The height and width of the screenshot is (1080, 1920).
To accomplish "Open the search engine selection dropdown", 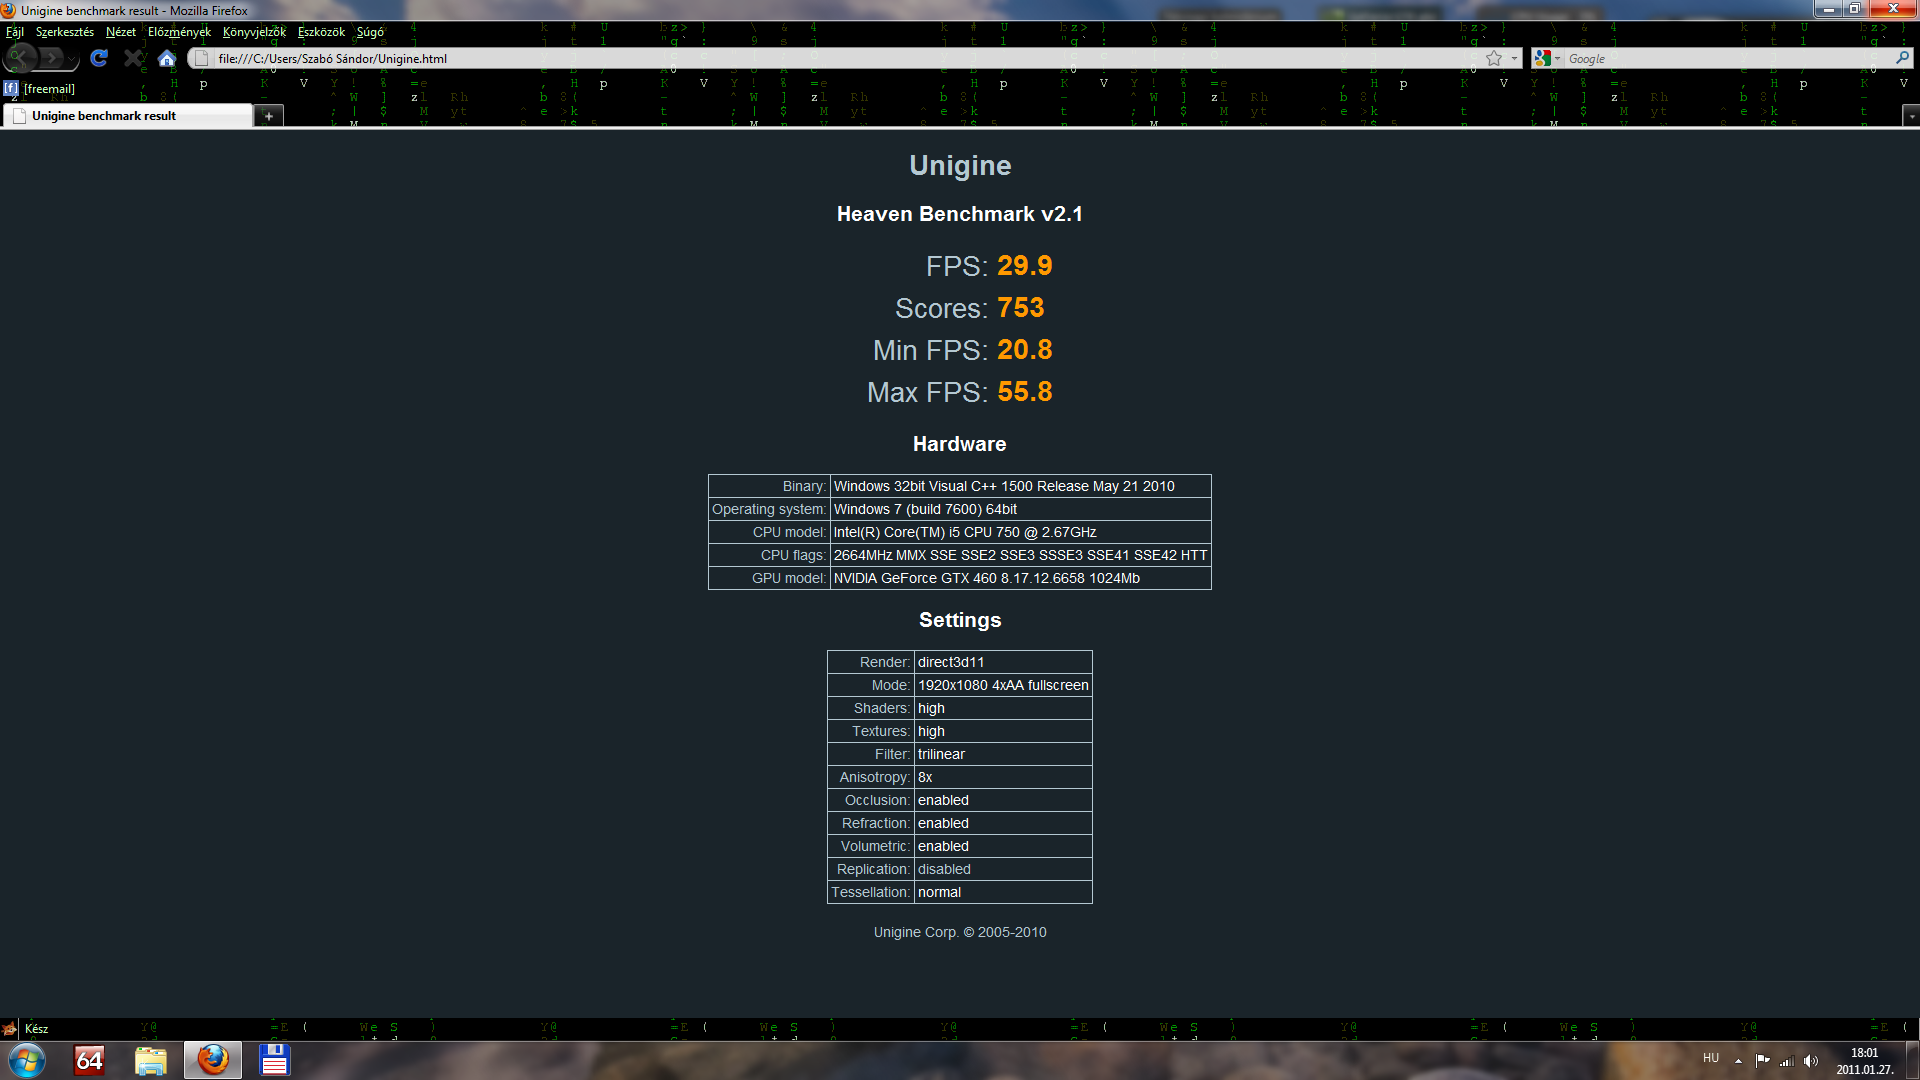I will tap(1558, 58).
